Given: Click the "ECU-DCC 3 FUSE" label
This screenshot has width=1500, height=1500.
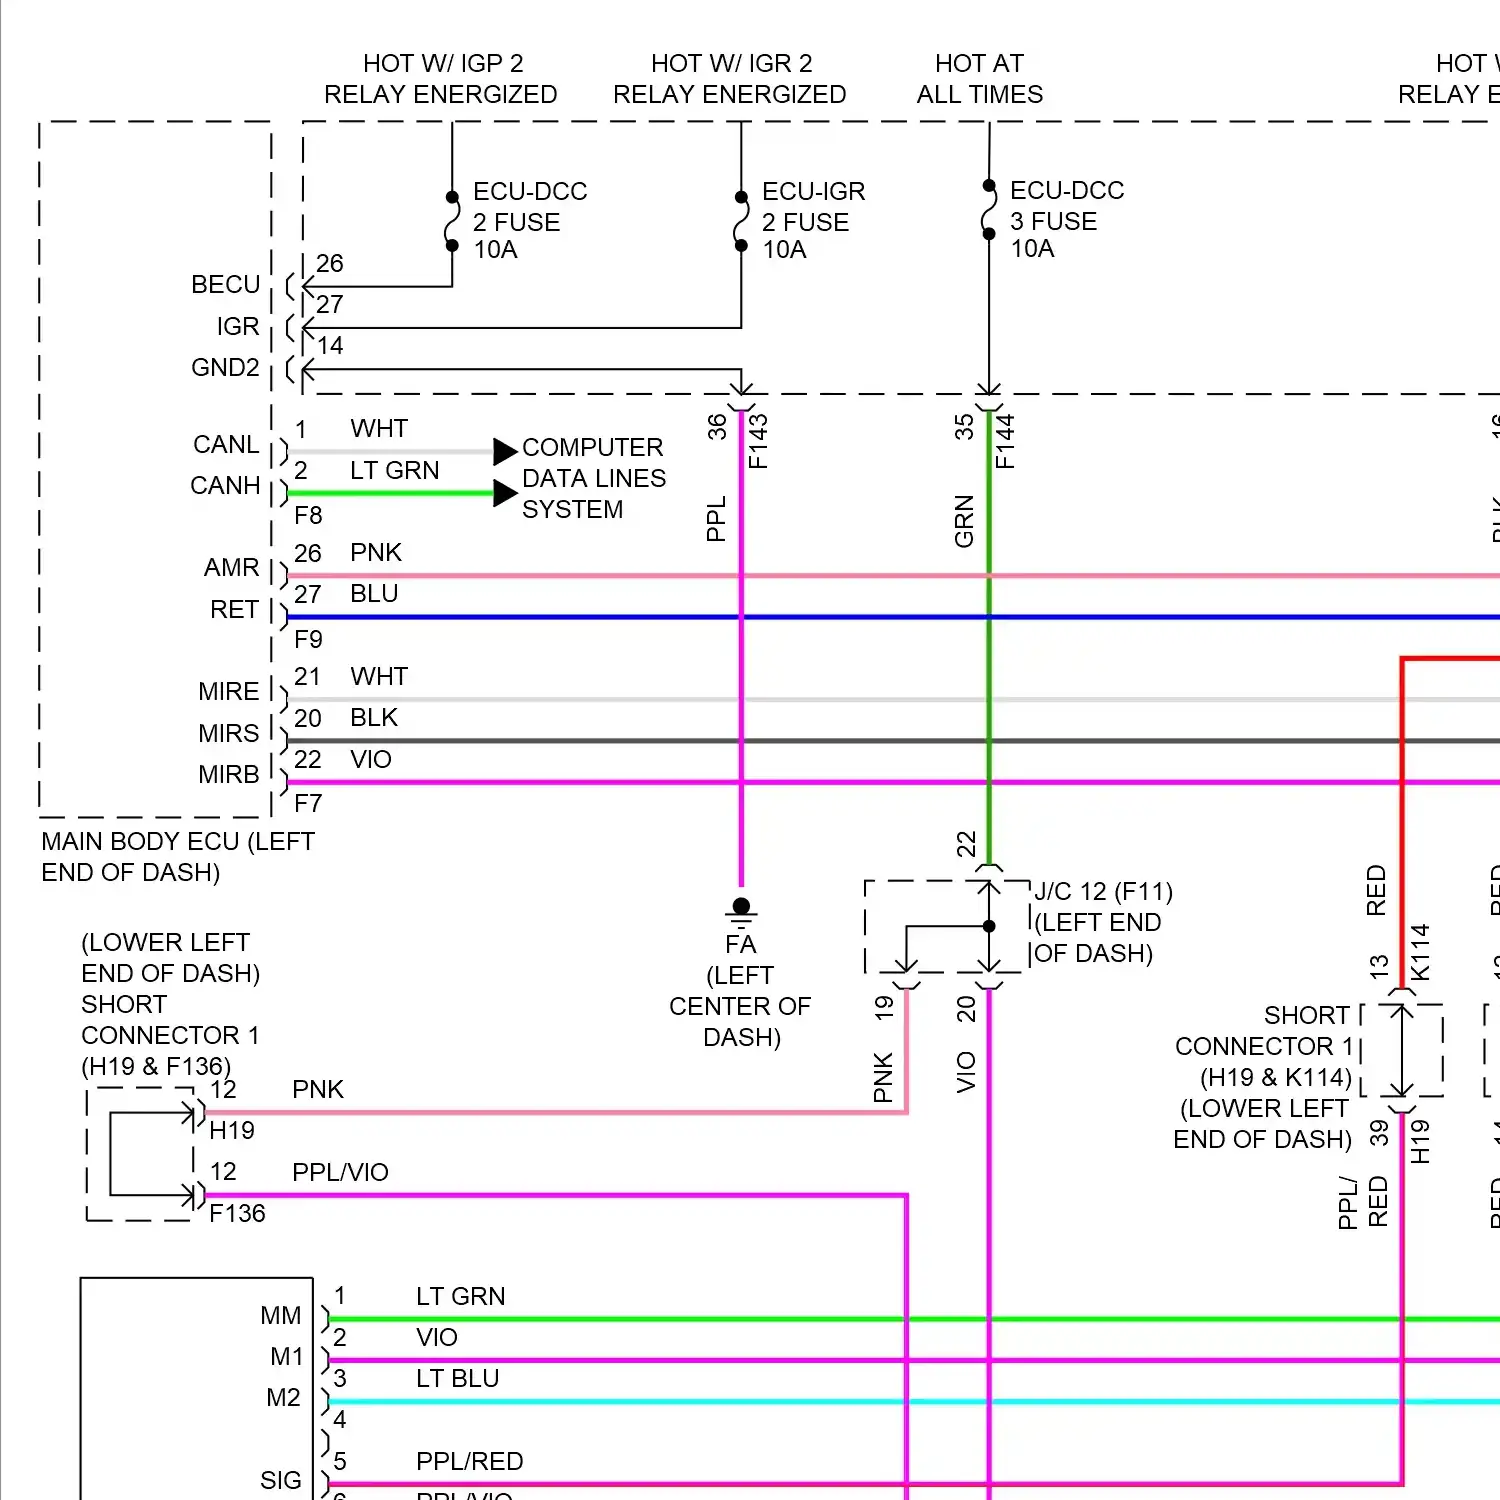Looking at the screenshot, I should tap(1067, 205).
